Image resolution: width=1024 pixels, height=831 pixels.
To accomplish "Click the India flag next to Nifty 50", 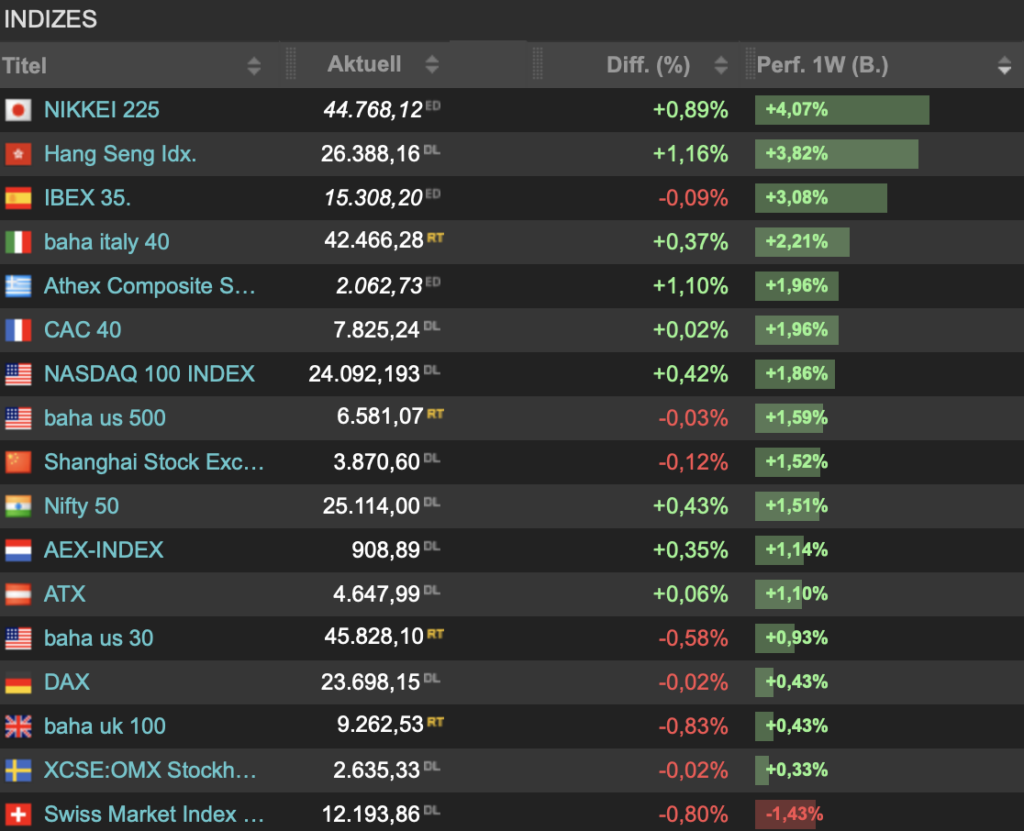I will pyautogui.click(x=18, y=506).
